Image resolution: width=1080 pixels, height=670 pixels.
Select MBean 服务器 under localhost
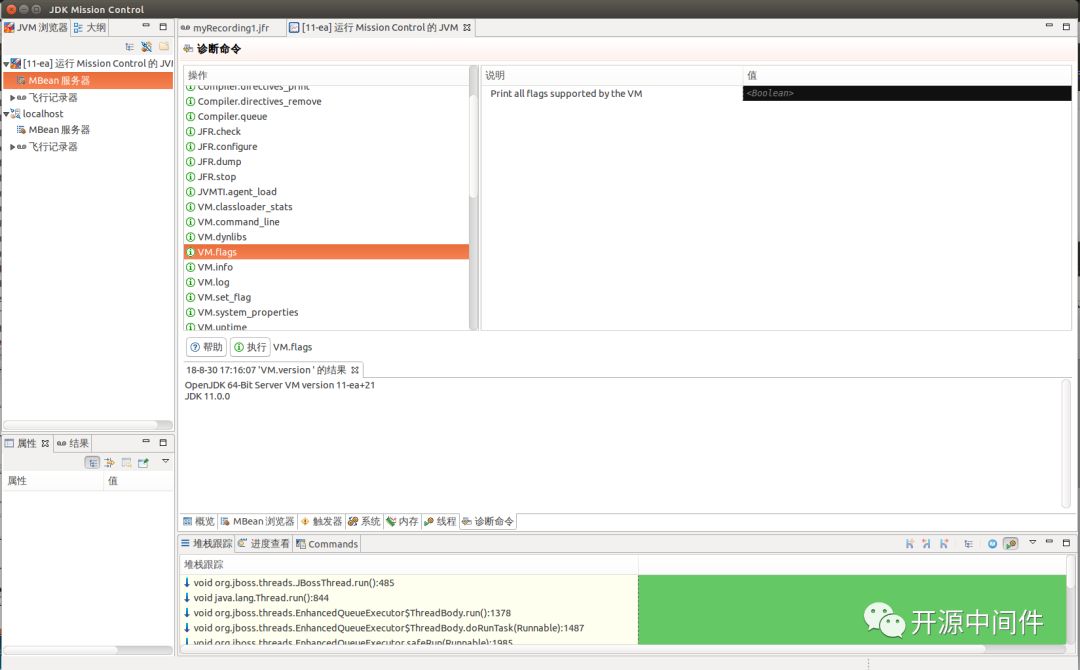(59, 129)
